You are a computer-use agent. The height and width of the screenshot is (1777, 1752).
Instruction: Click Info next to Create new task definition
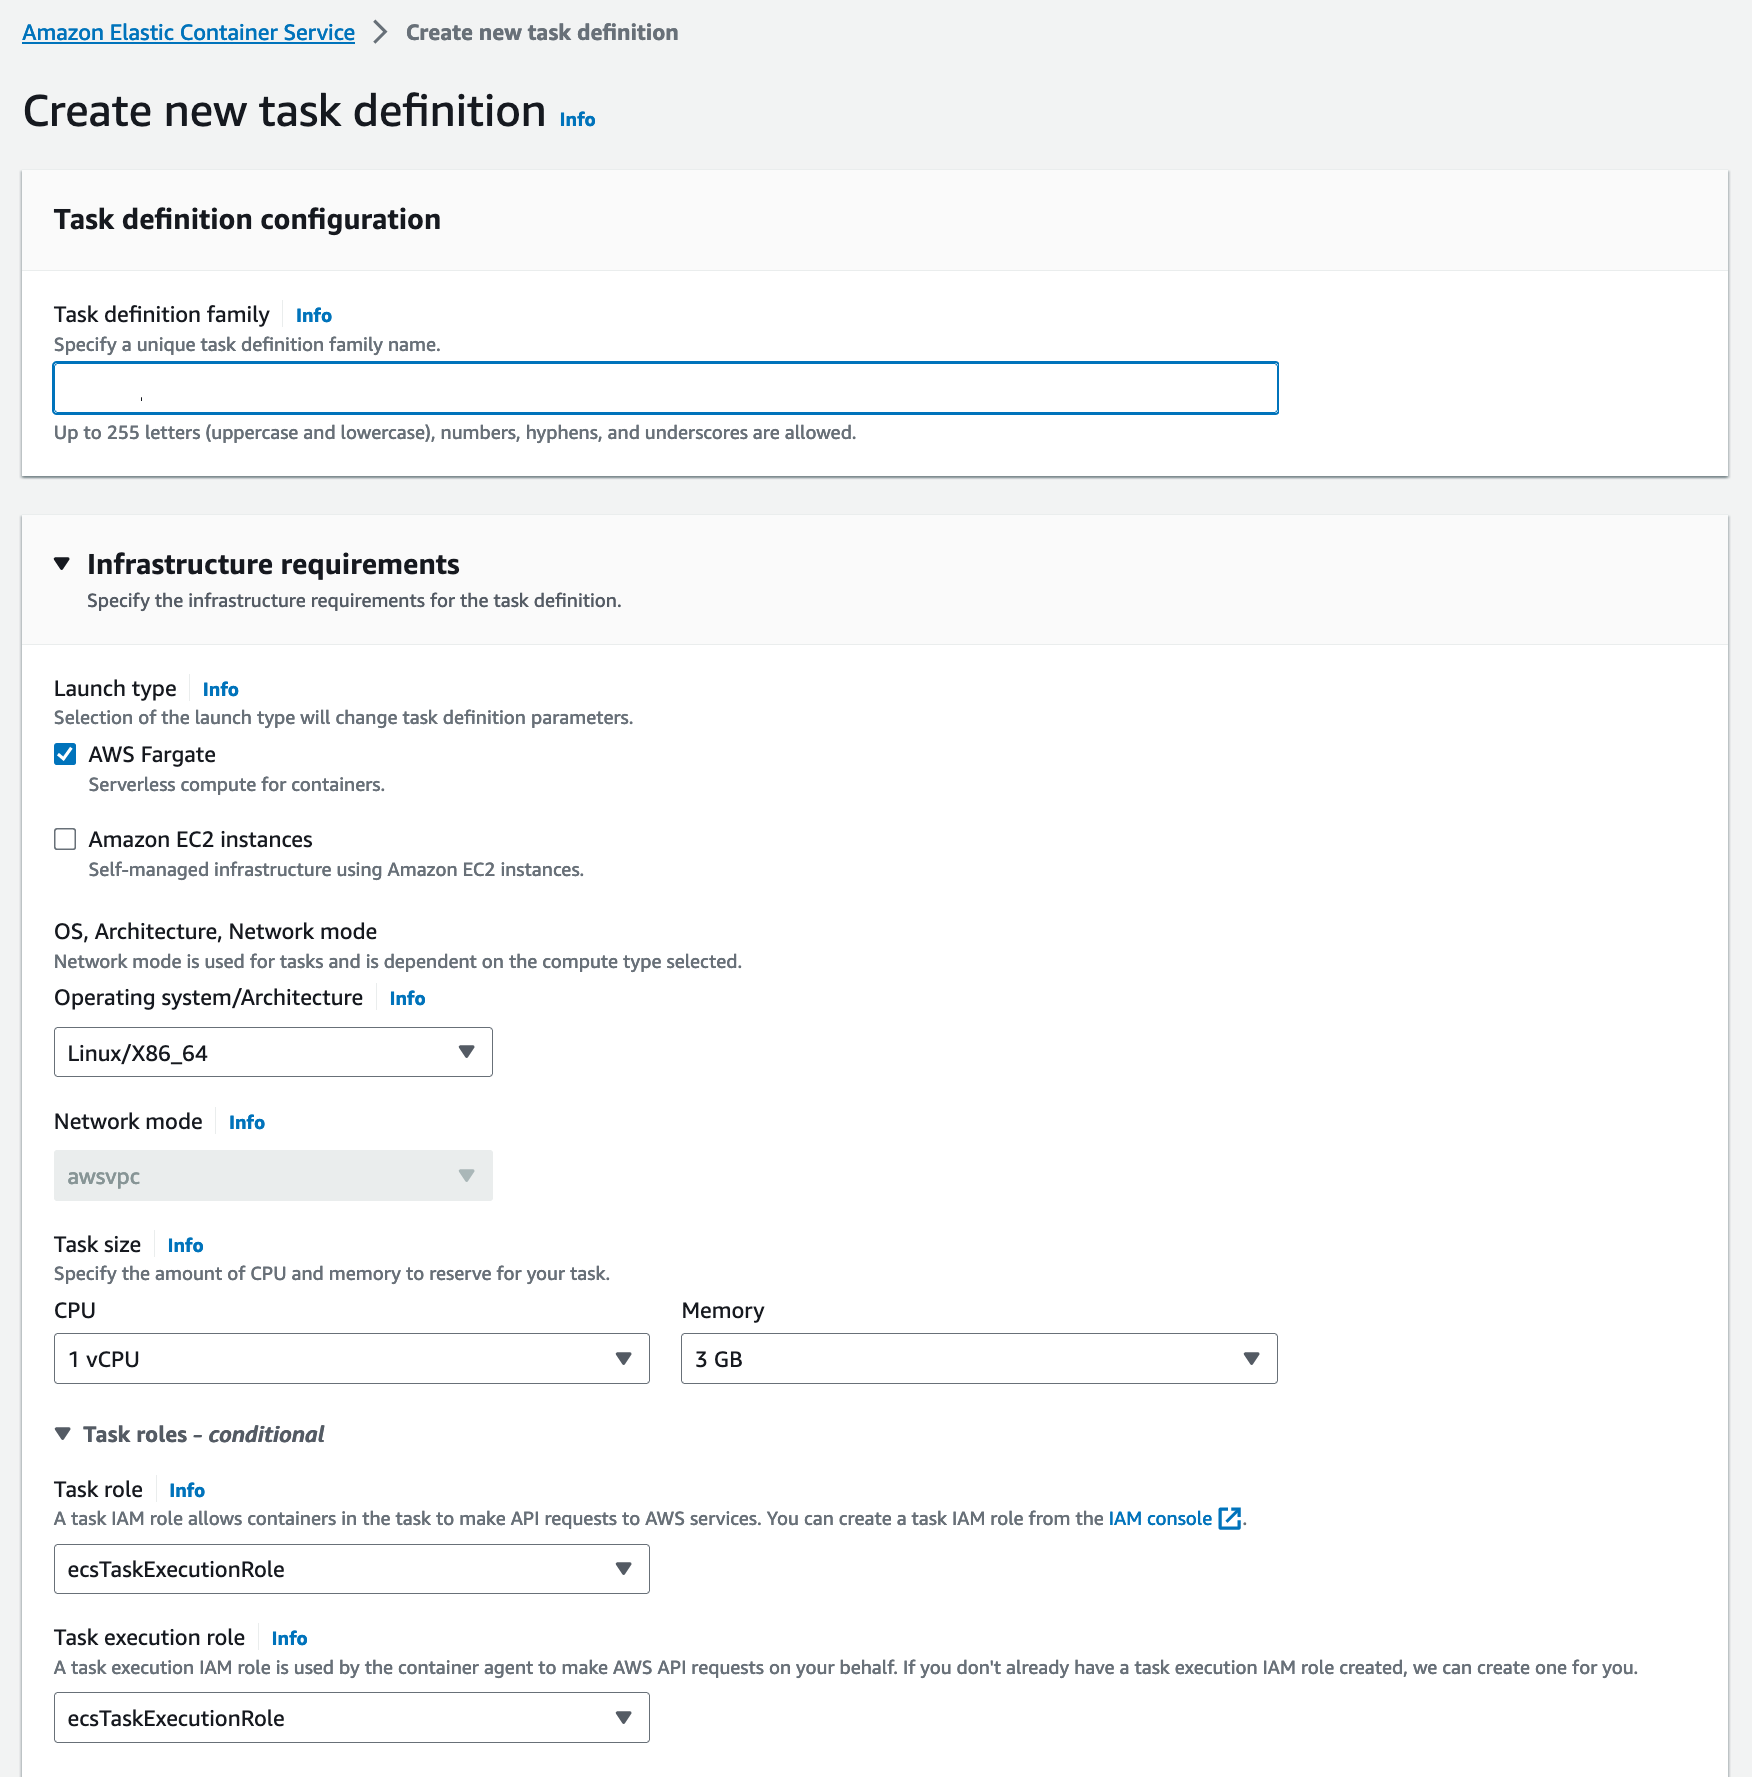577,119
